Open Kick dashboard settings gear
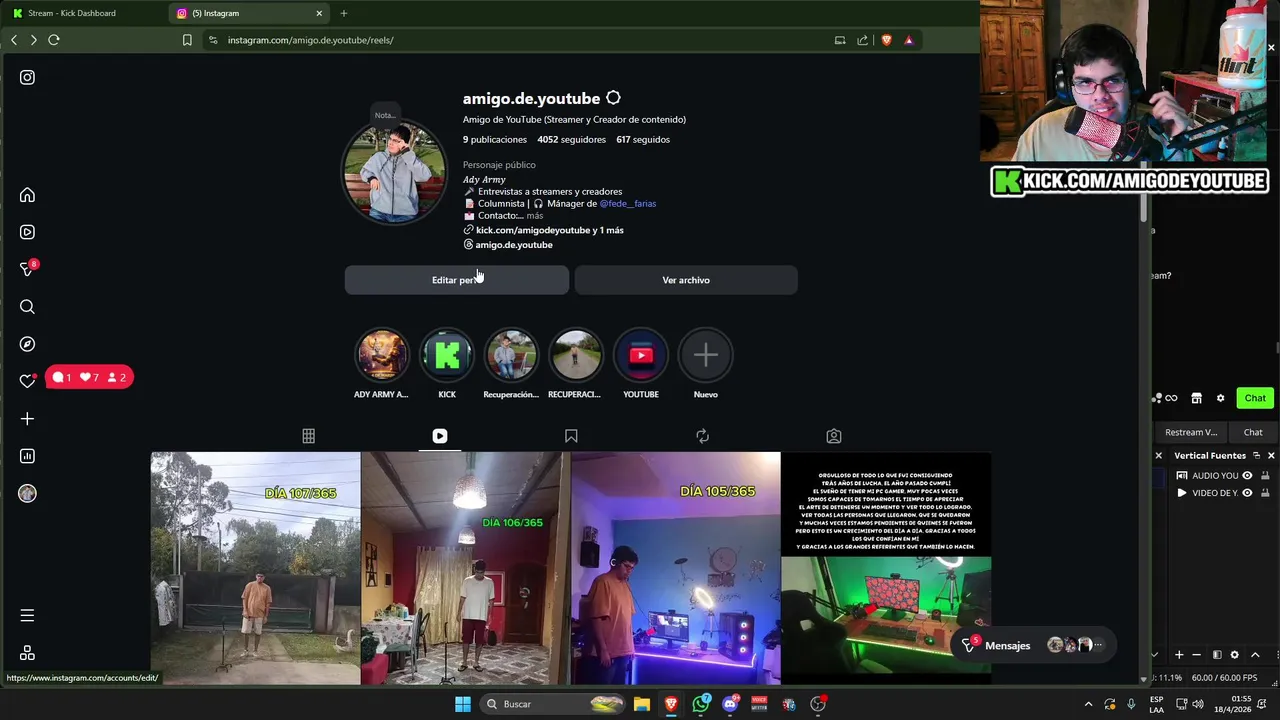The height and width of the screenshot is (720, 1280). click(1220, 398)
